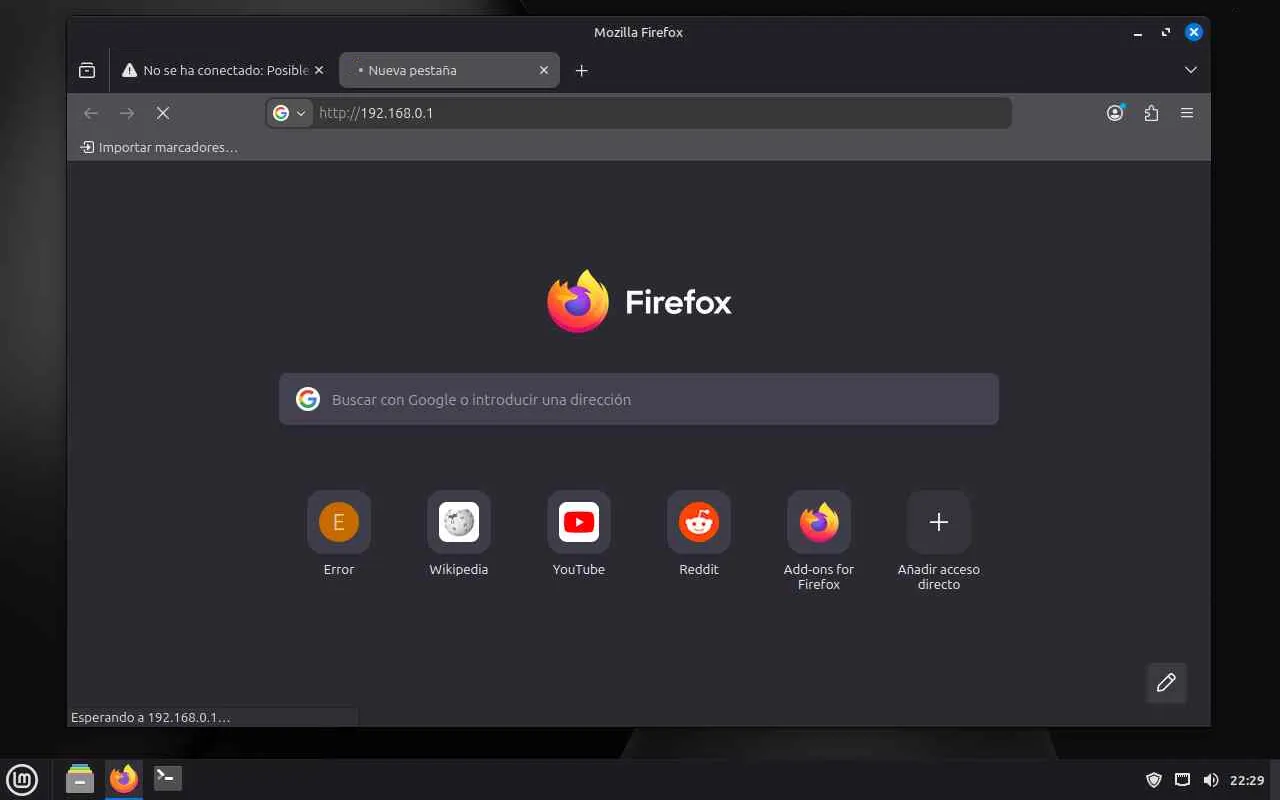Close the 'Nueva pestaña' tab
The image size is (1280, 800).
coord(544,70)
